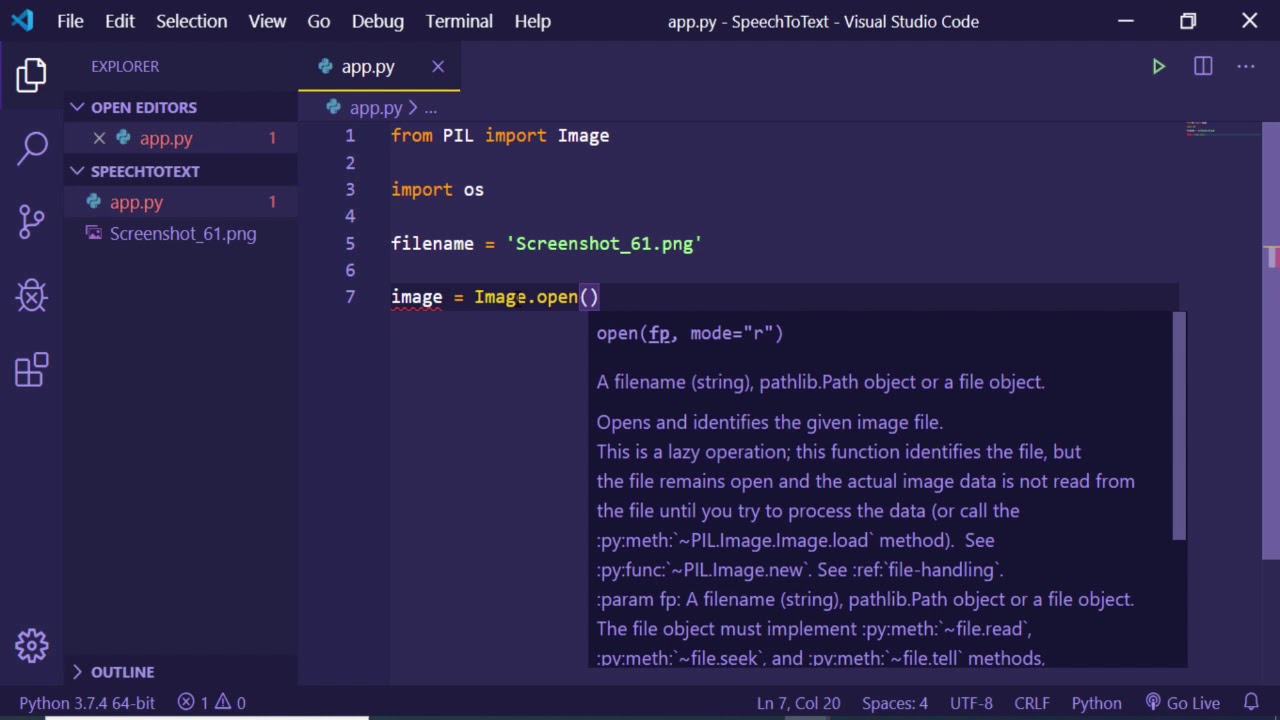1280x720 pixels.
Task: Close the app.py editor tab
Action: click(x=438, y=67)
